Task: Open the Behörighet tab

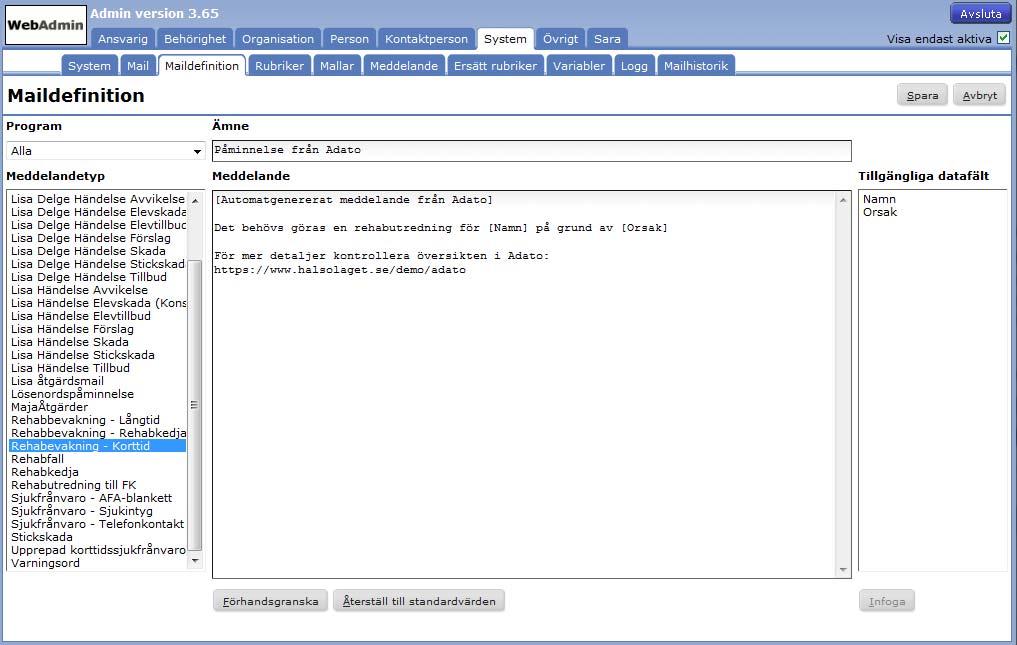Action: point(195,39)
